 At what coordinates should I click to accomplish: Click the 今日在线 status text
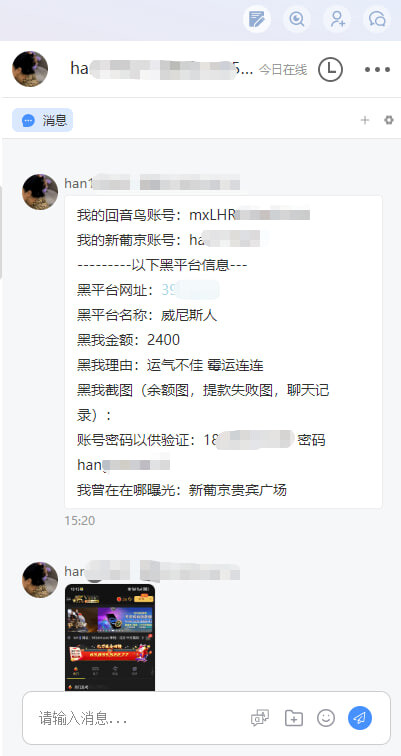pos(283,70)
